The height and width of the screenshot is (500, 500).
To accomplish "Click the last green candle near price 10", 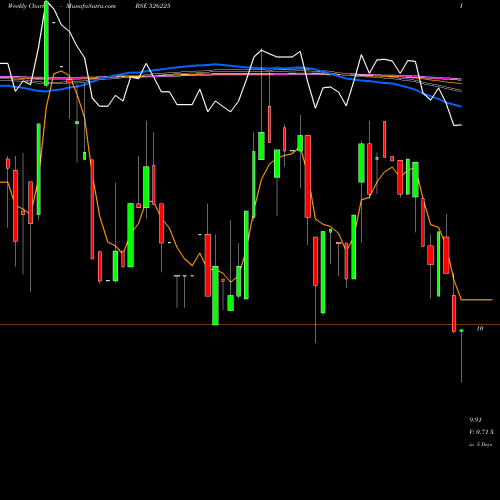I will click(x=461, y=330).
